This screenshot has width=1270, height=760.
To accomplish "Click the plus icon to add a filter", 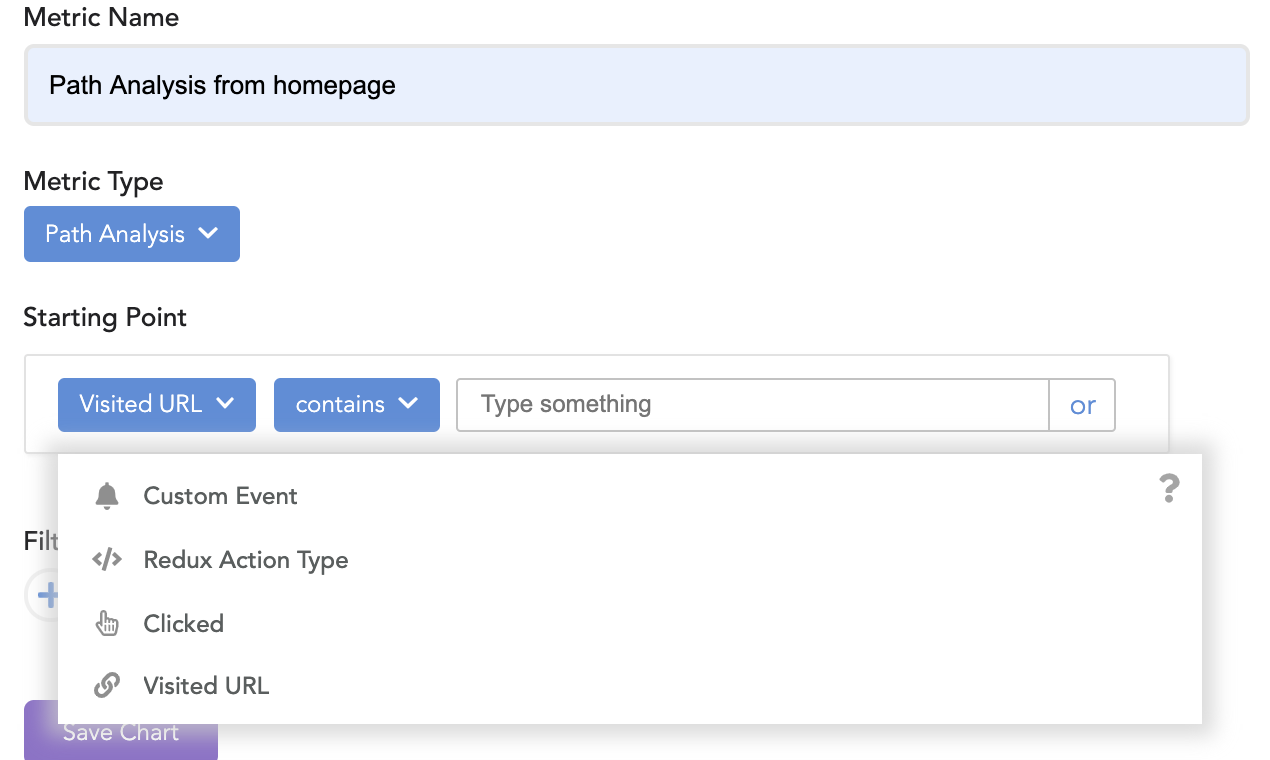I will (46, 597).
